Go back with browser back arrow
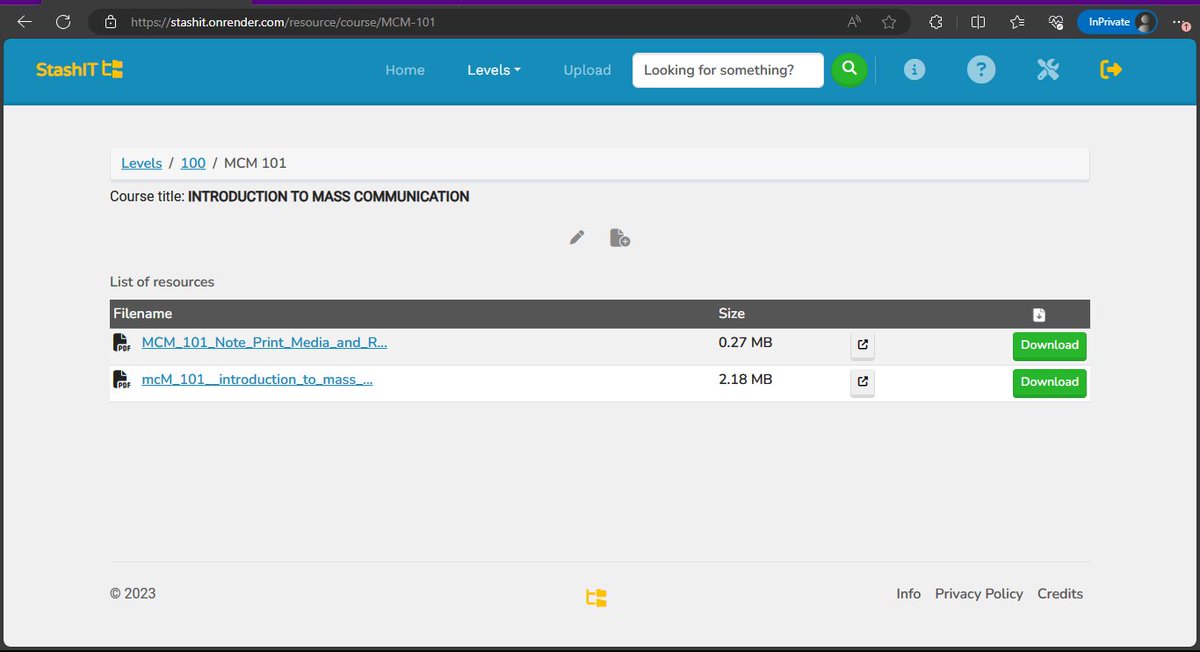This screenshot has width=1200, height=652. point(25,22)
